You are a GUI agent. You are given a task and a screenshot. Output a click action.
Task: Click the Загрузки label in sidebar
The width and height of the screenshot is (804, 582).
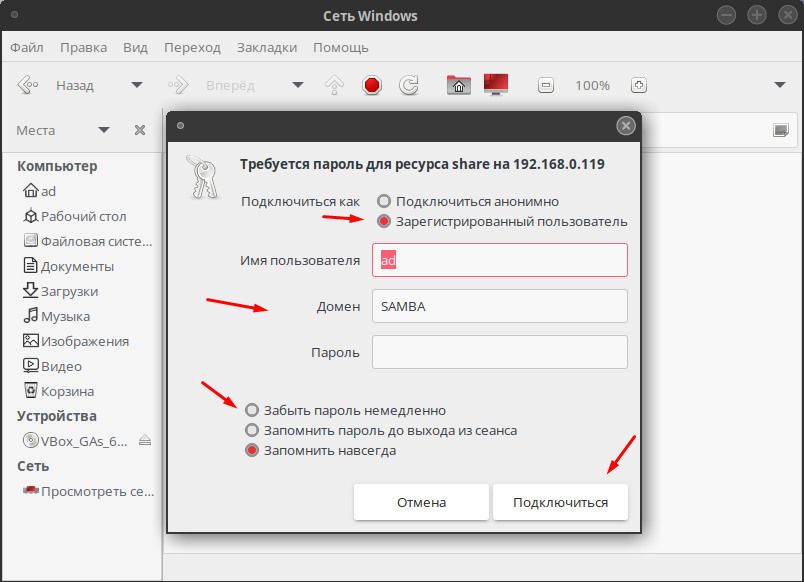pyautogui.click(x=70, y=291)
